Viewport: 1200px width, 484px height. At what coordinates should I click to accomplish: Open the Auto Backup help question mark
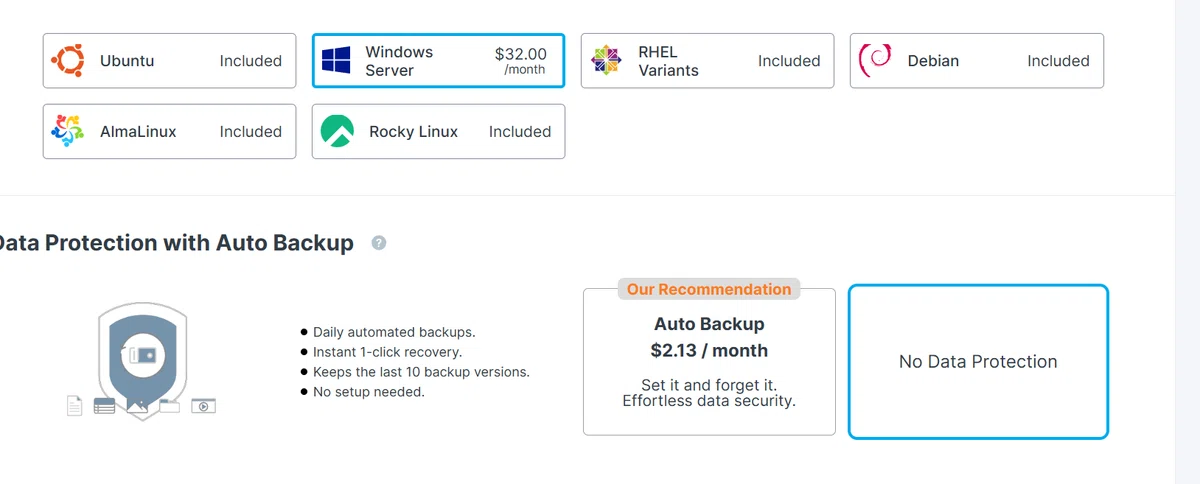(379, 243)
